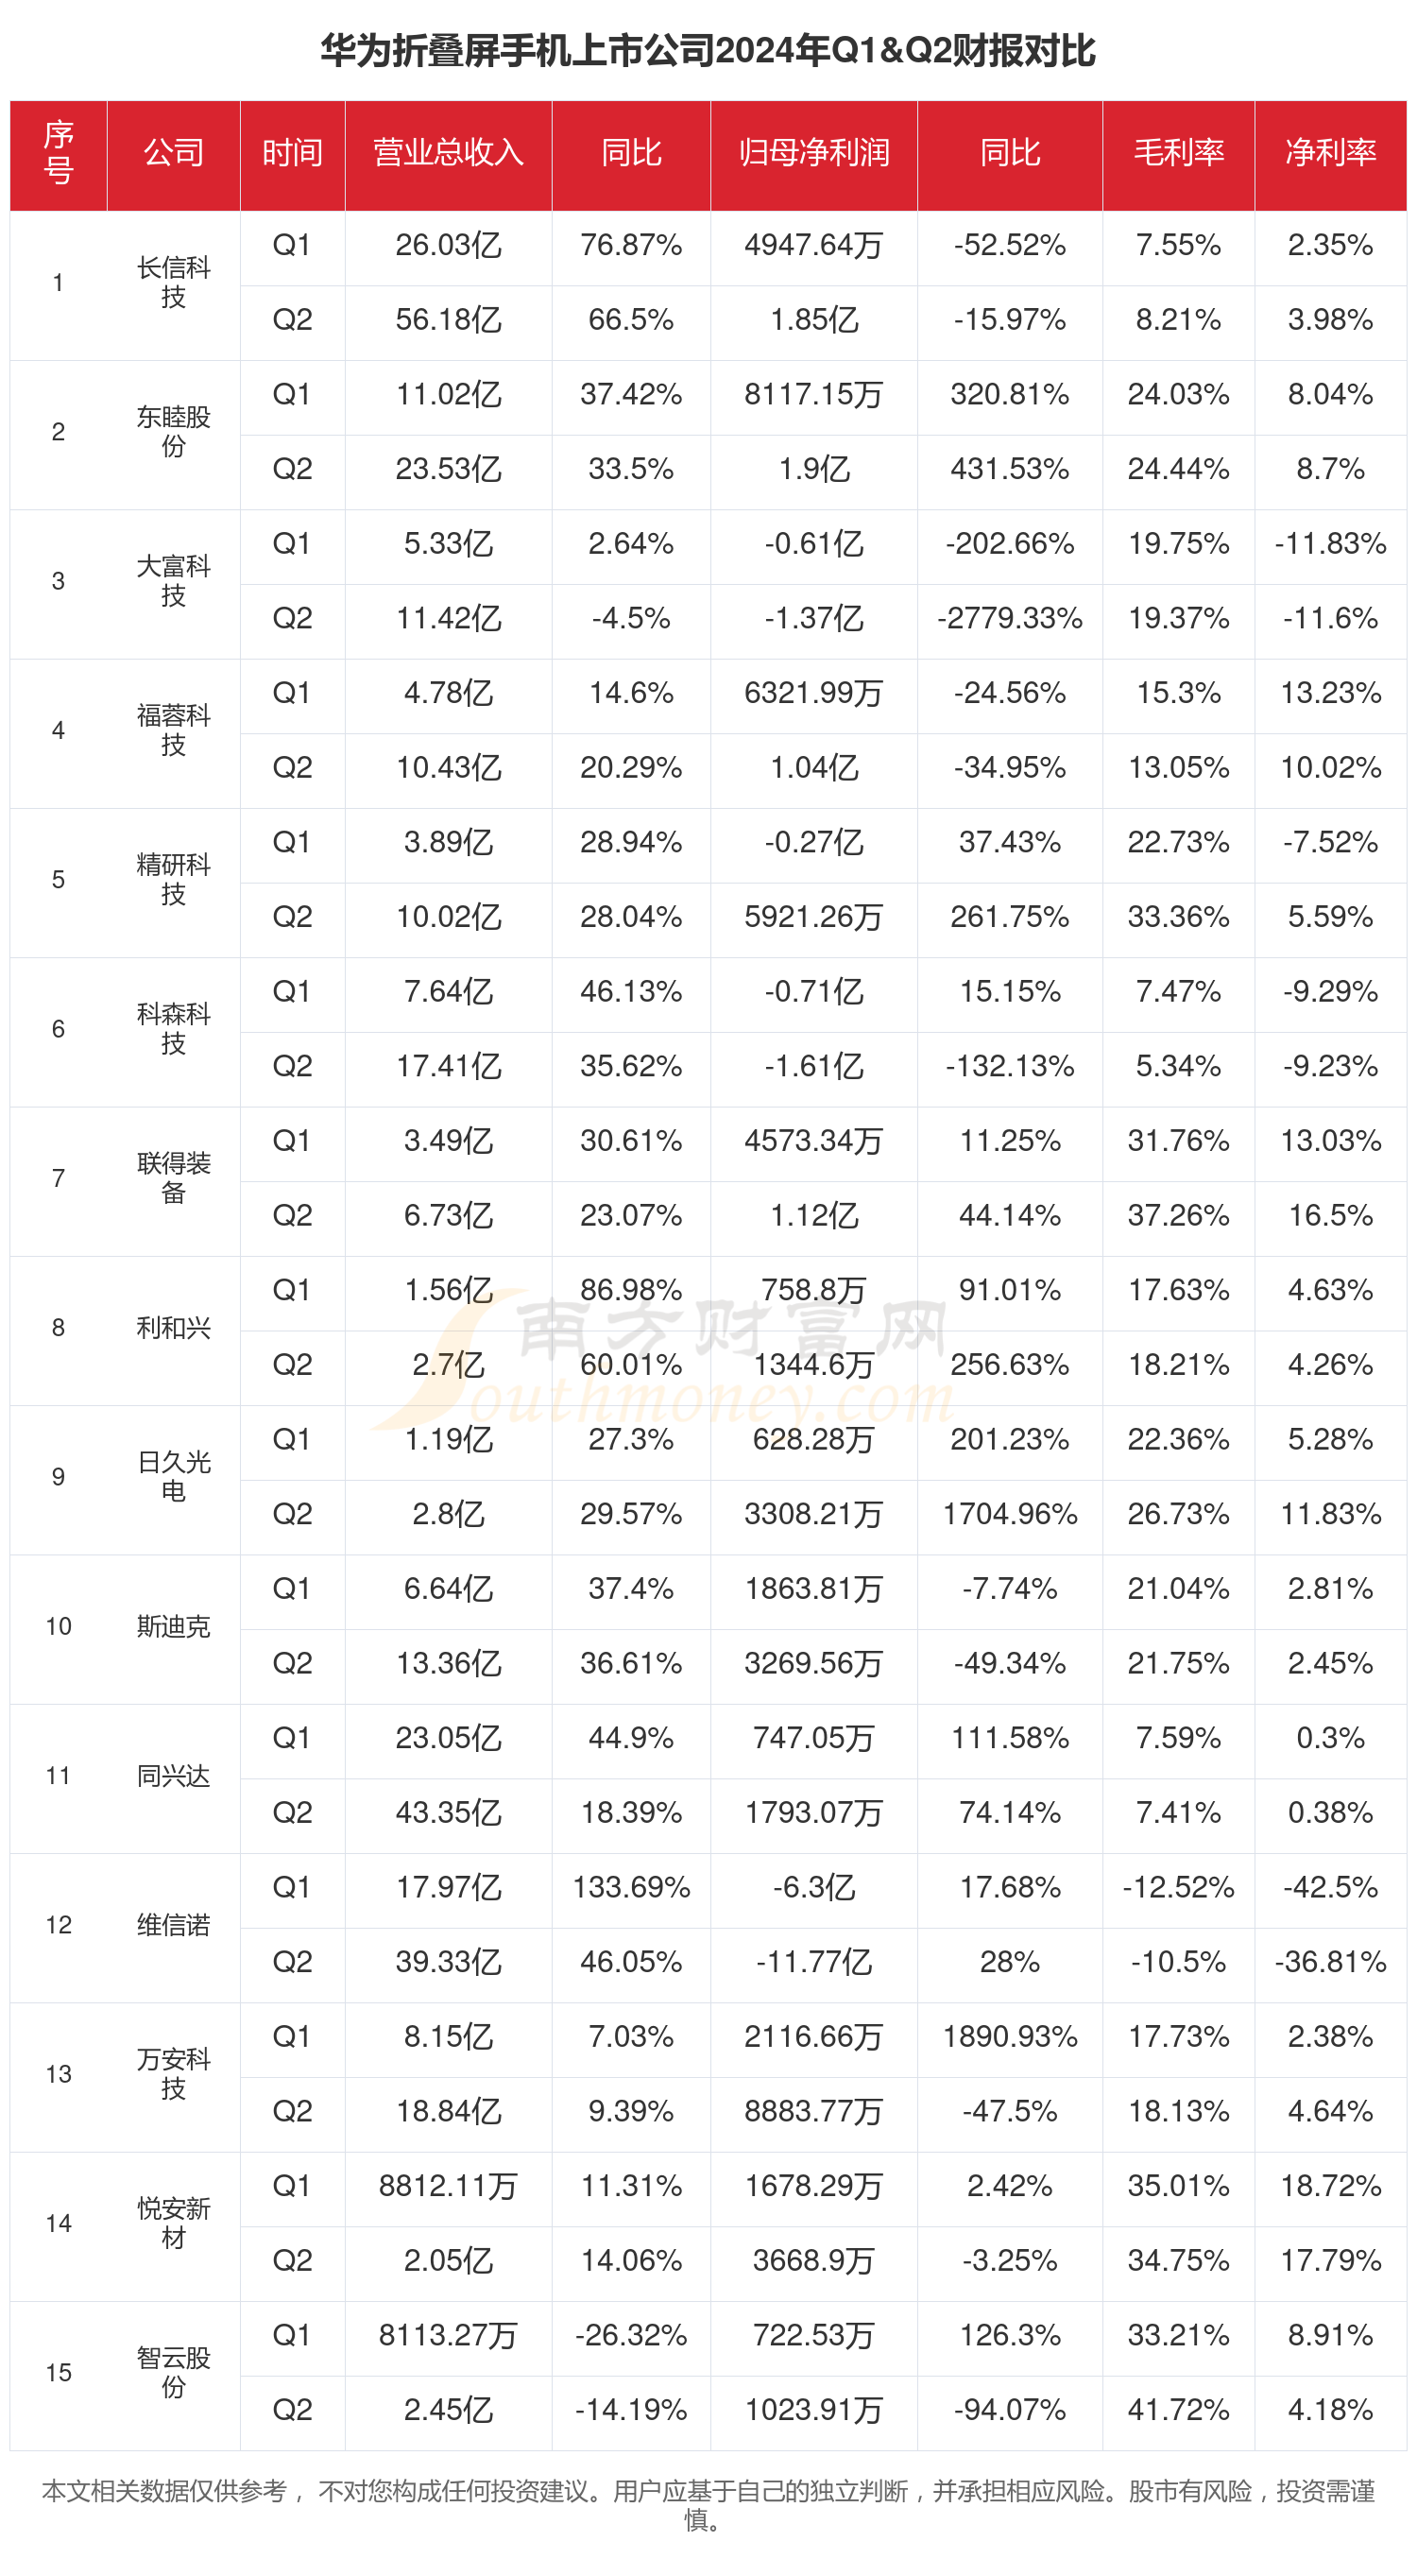
Task: Click the 序号 column header
Action: click(x=58, y=153)
